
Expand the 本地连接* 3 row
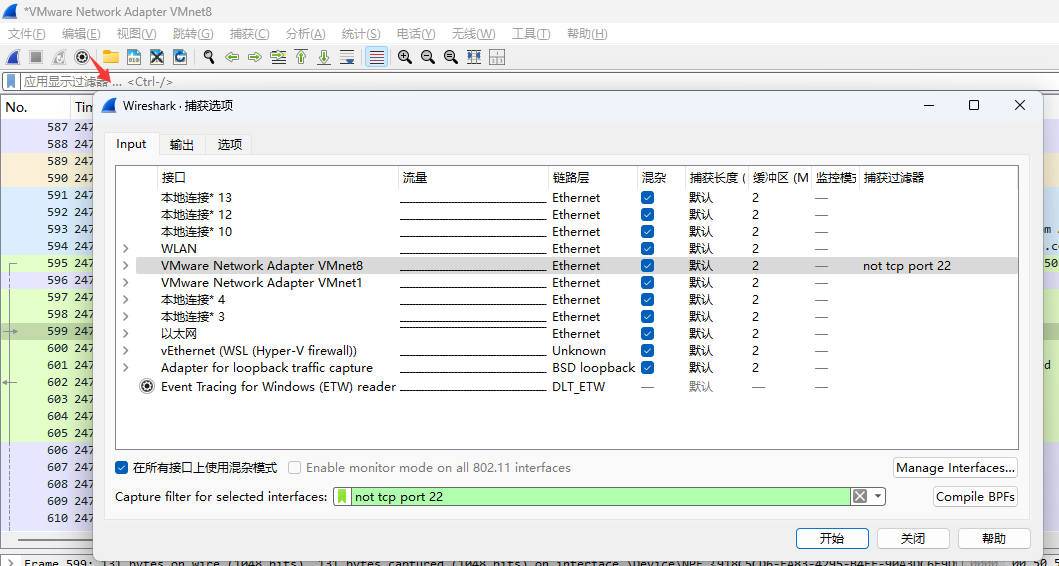126,317
